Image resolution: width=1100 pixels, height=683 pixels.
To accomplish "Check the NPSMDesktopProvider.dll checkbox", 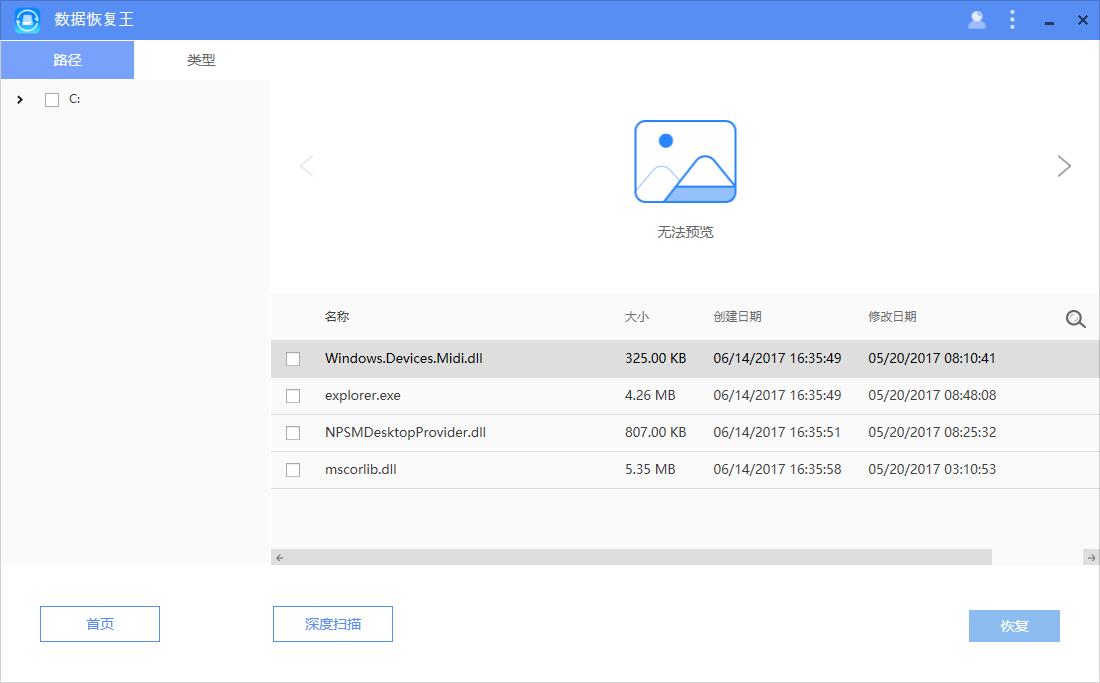I will coord(293,433).
